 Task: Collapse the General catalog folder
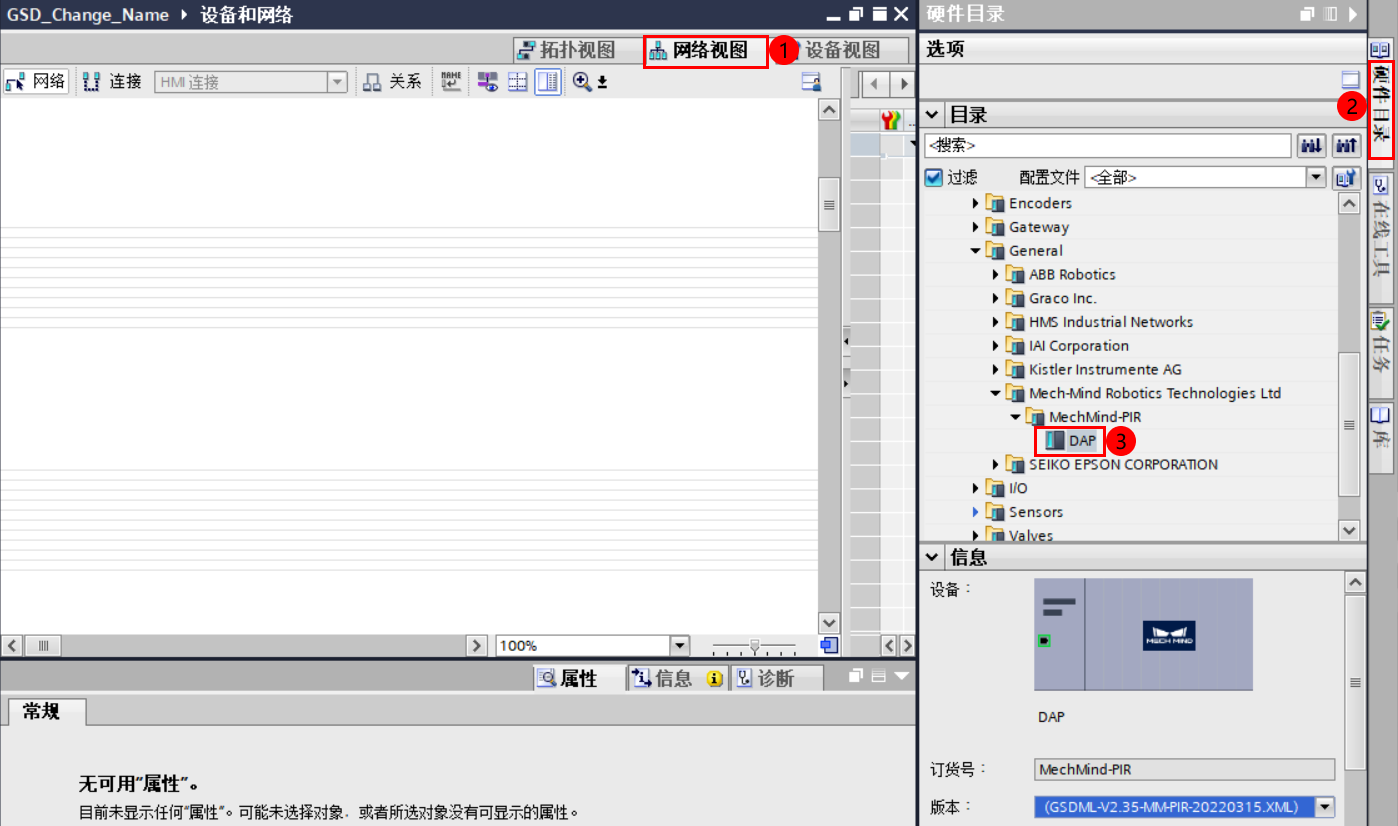click(x=976, y=250)
